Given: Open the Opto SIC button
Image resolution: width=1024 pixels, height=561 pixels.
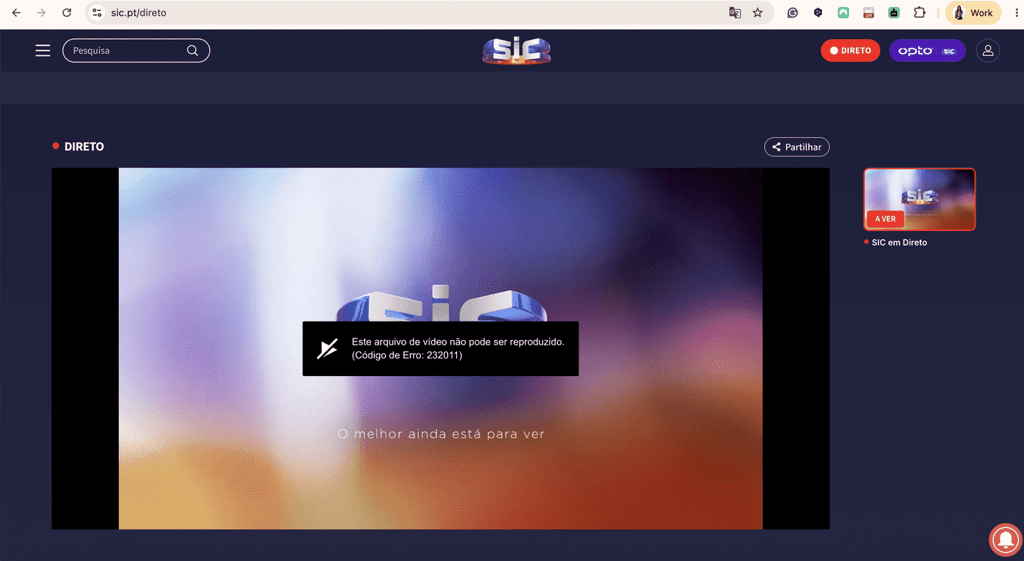Looking at the screenshot, I should (927, 50).
